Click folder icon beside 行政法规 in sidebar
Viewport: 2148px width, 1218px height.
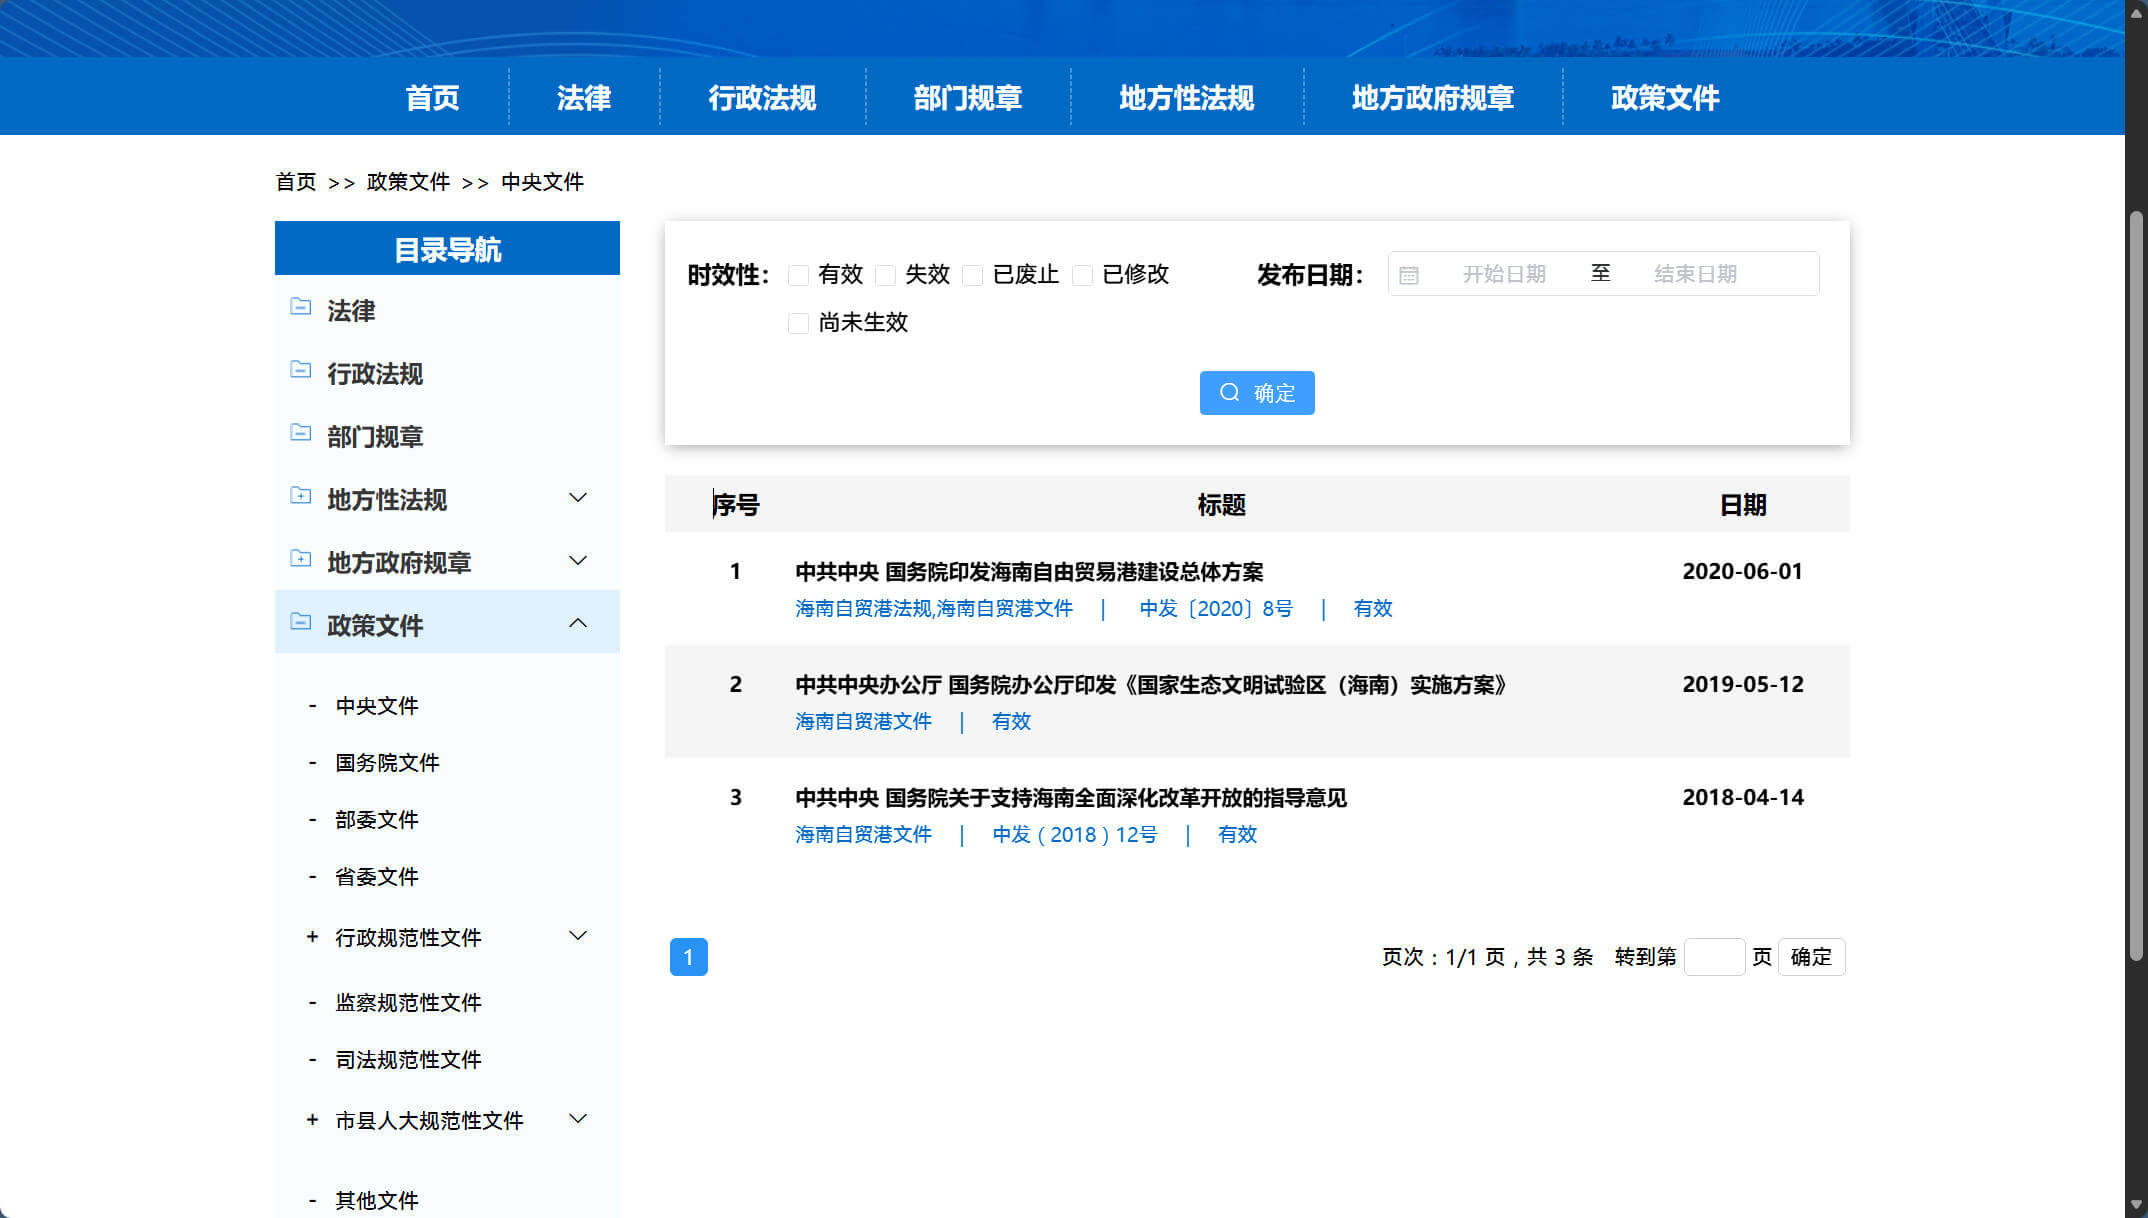300,370
